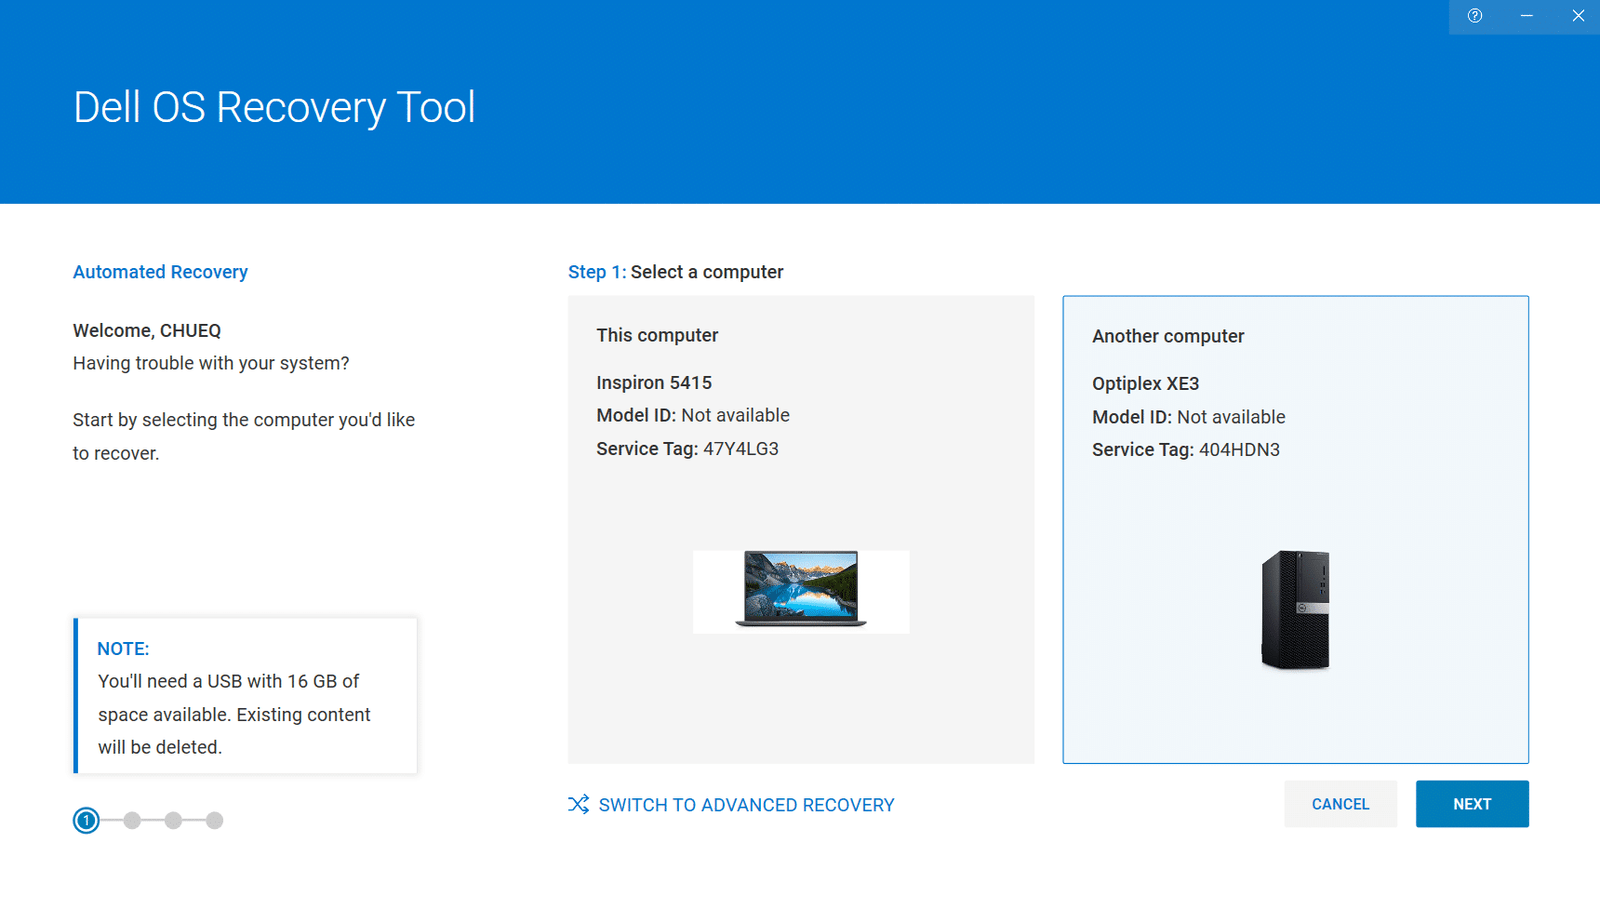Click Service Tag 47Y4LG3 text
The image size is (1600, 898).
pos(687,448)
